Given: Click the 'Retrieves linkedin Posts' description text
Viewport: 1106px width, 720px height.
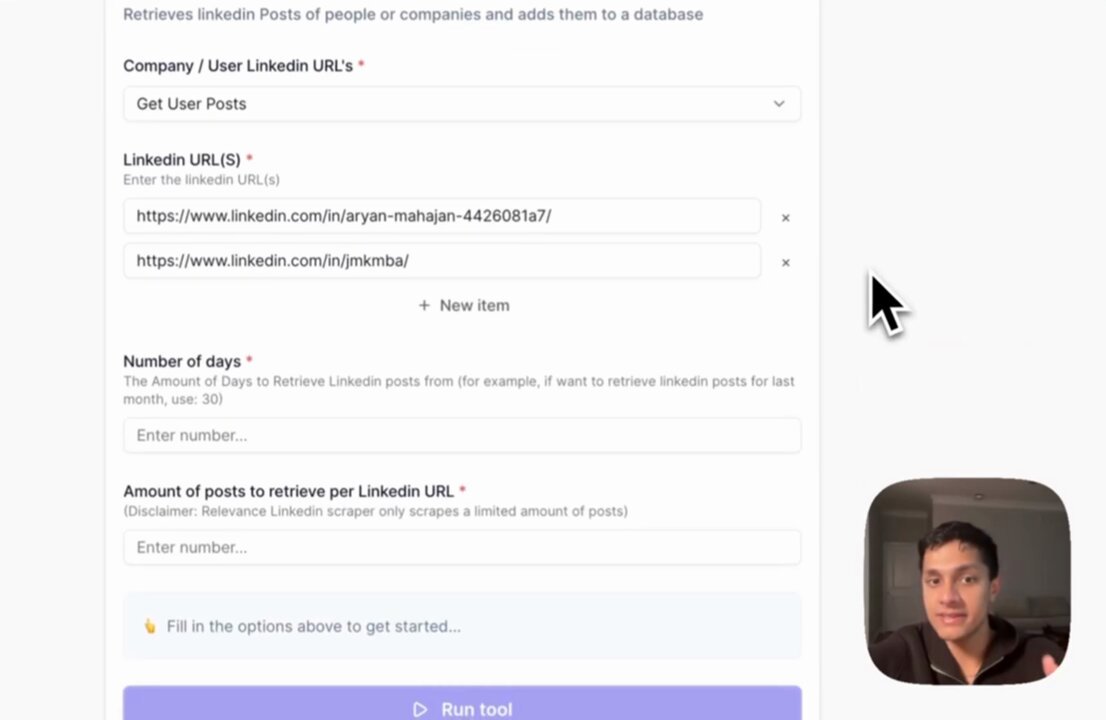Looking at the screenshot, I should 413,14.
